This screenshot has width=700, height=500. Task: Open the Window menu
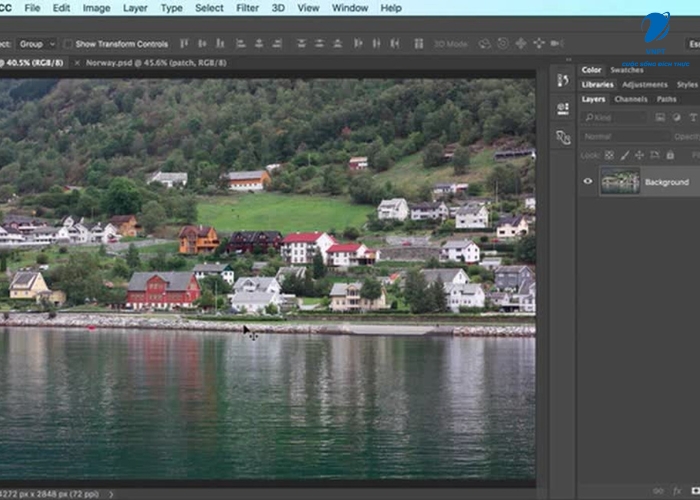[350, 8]
